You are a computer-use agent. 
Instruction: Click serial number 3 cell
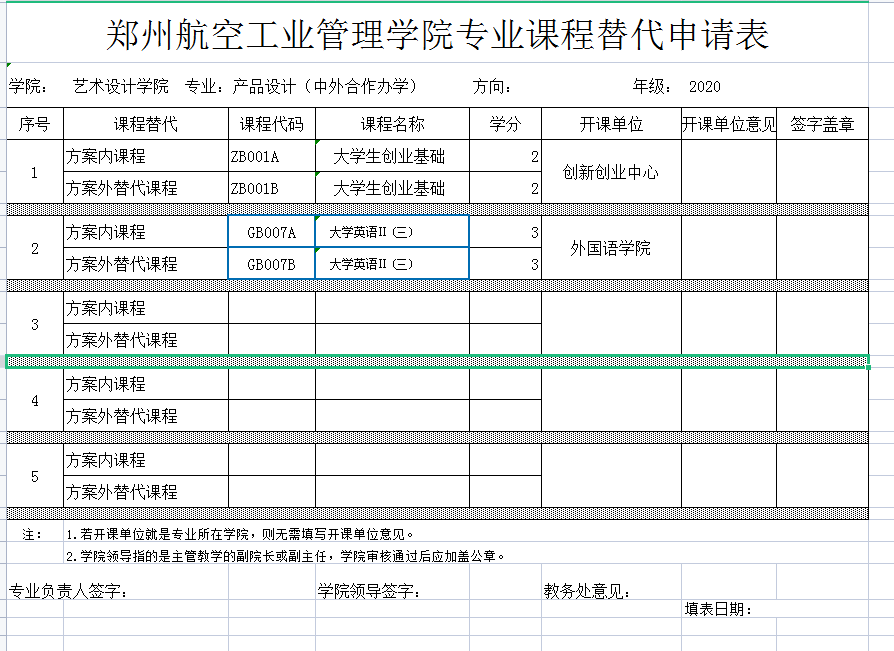coord(35,324)
